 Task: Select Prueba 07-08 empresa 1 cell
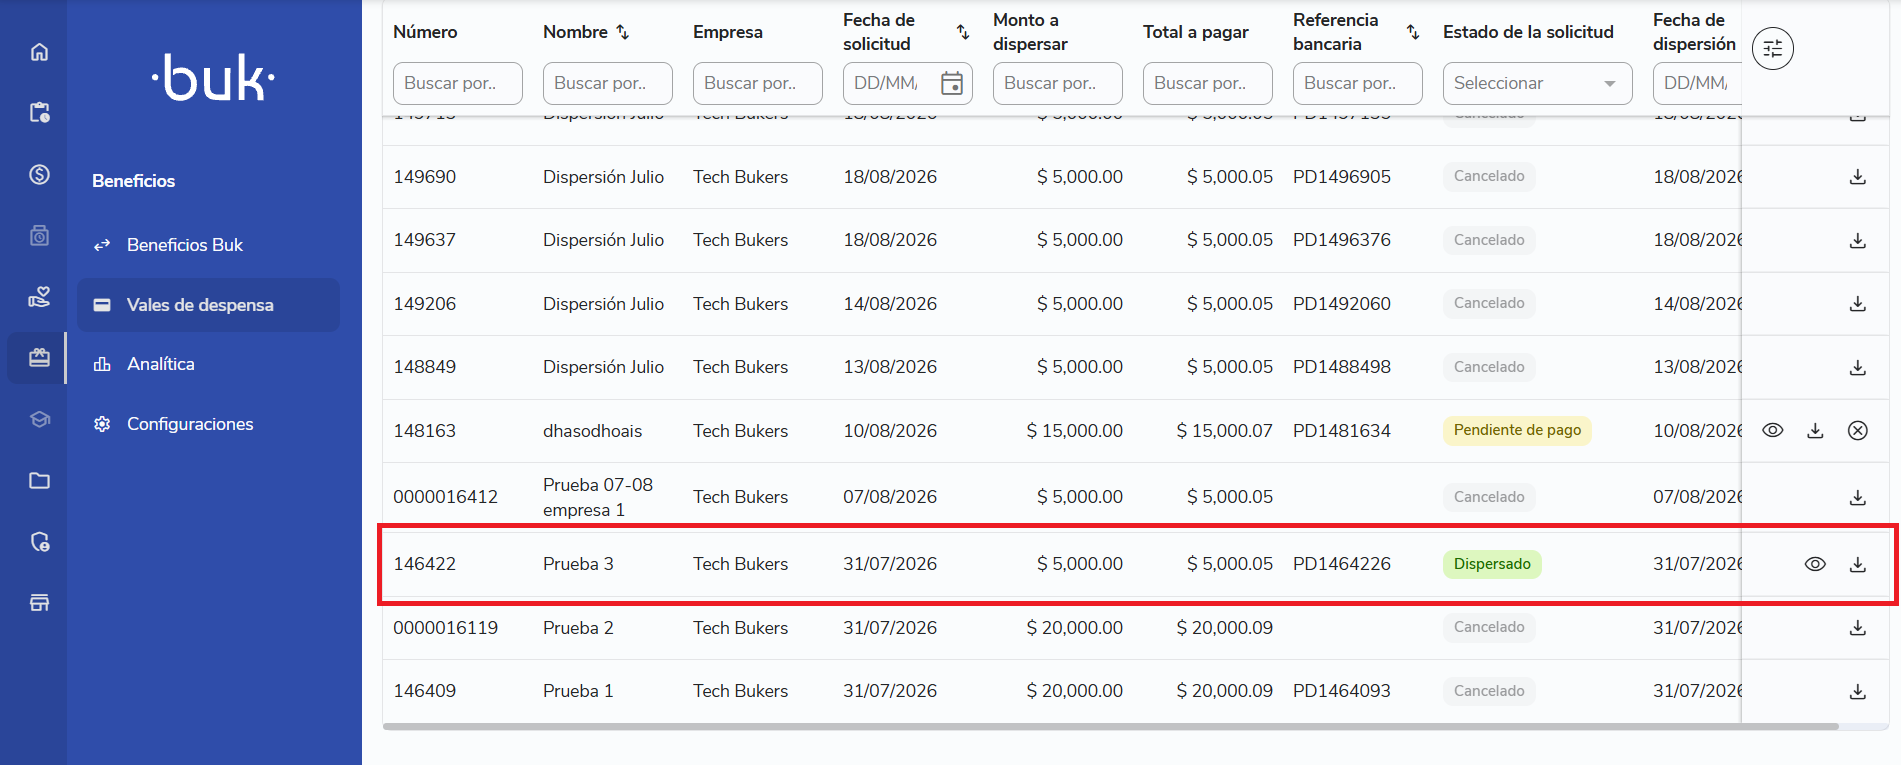(x=597, y=497)
